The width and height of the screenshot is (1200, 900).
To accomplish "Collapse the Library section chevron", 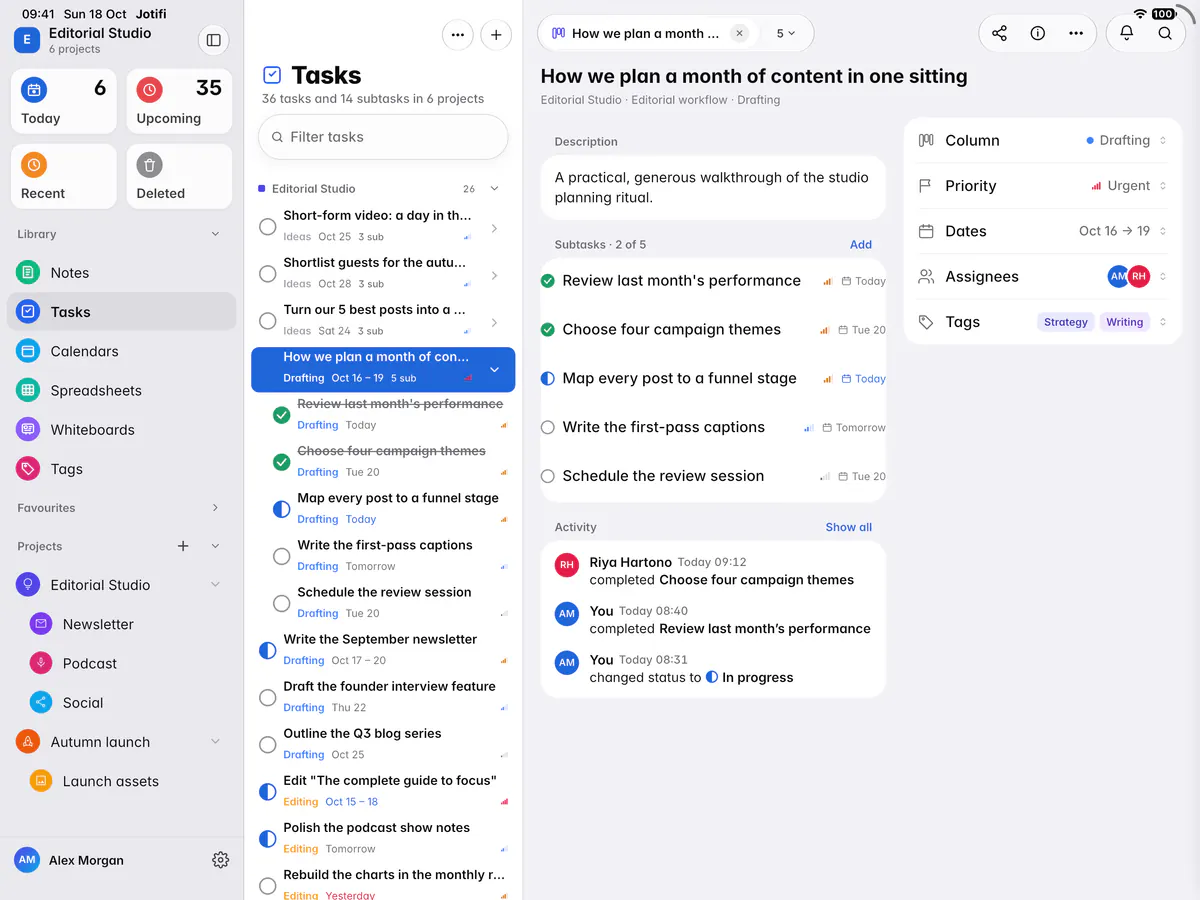I will click(x=215, y=234).
